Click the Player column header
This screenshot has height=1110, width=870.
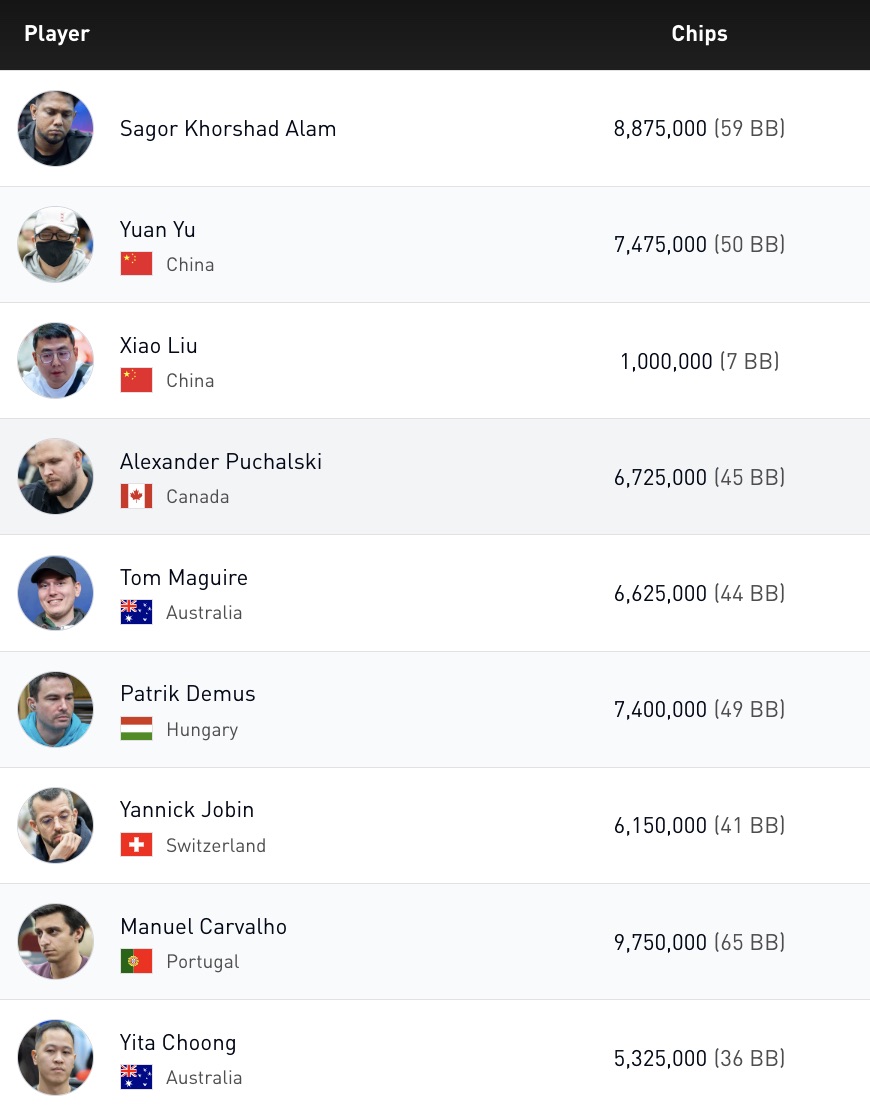(57, 34)
